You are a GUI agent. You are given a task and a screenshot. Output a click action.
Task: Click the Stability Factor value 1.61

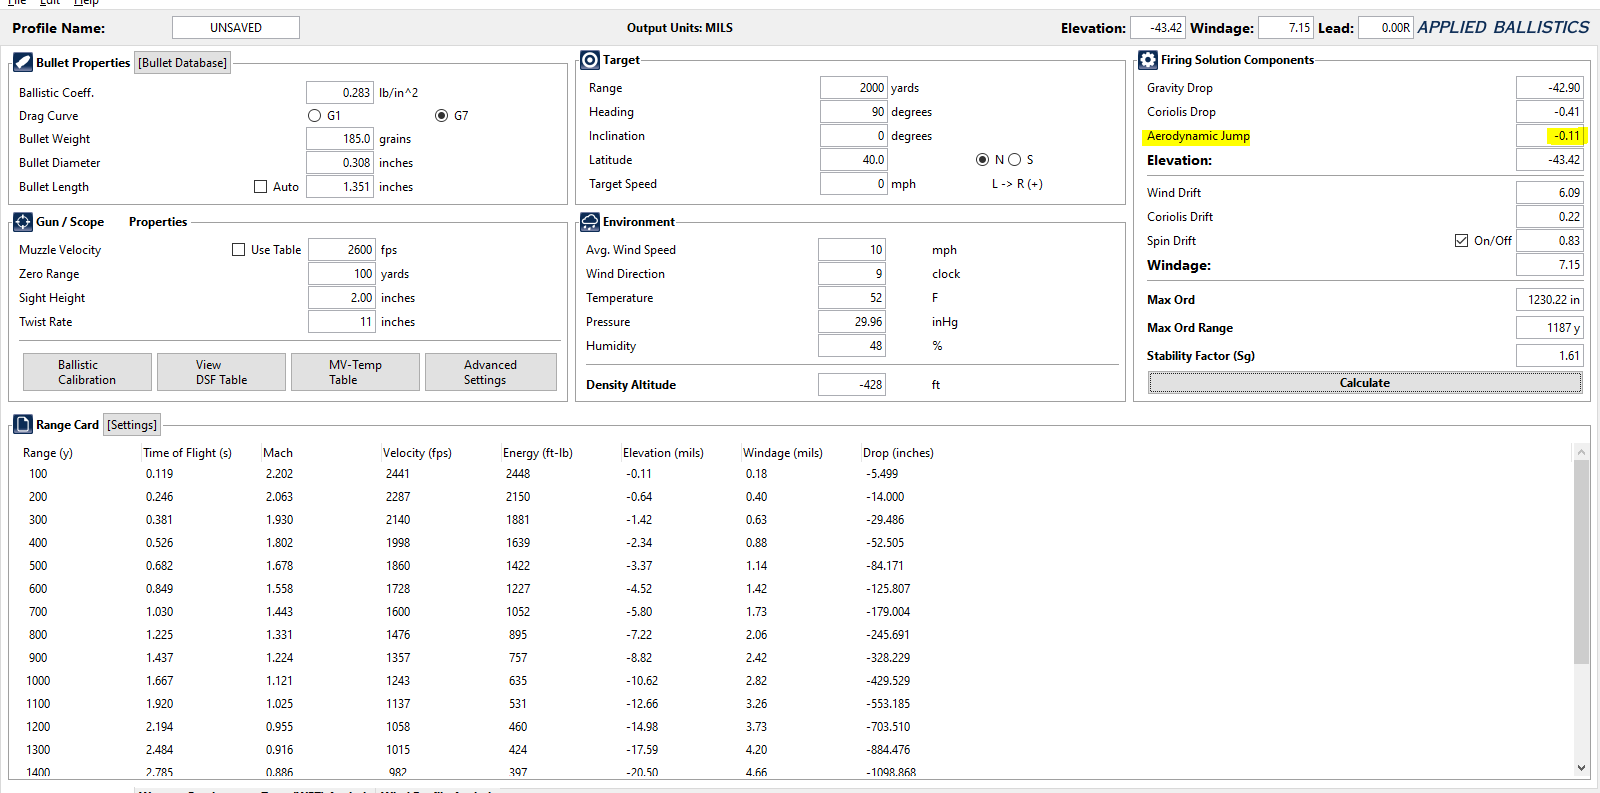[x=1550, y=356]
